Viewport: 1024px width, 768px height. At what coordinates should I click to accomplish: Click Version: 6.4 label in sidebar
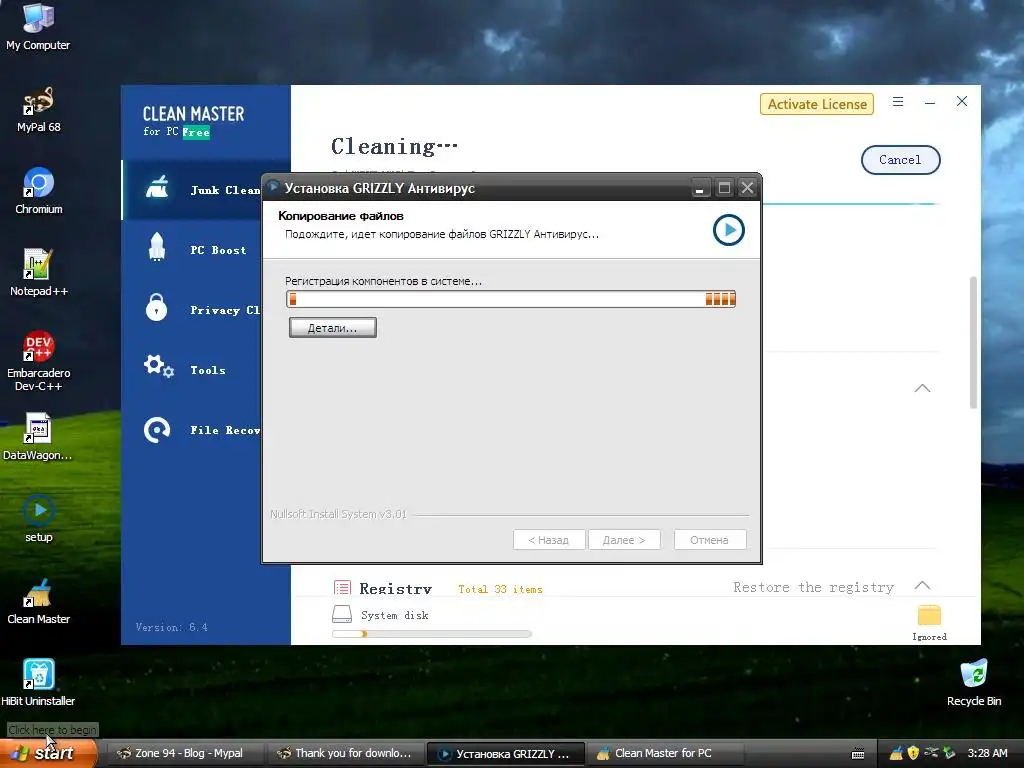point(172,627)
